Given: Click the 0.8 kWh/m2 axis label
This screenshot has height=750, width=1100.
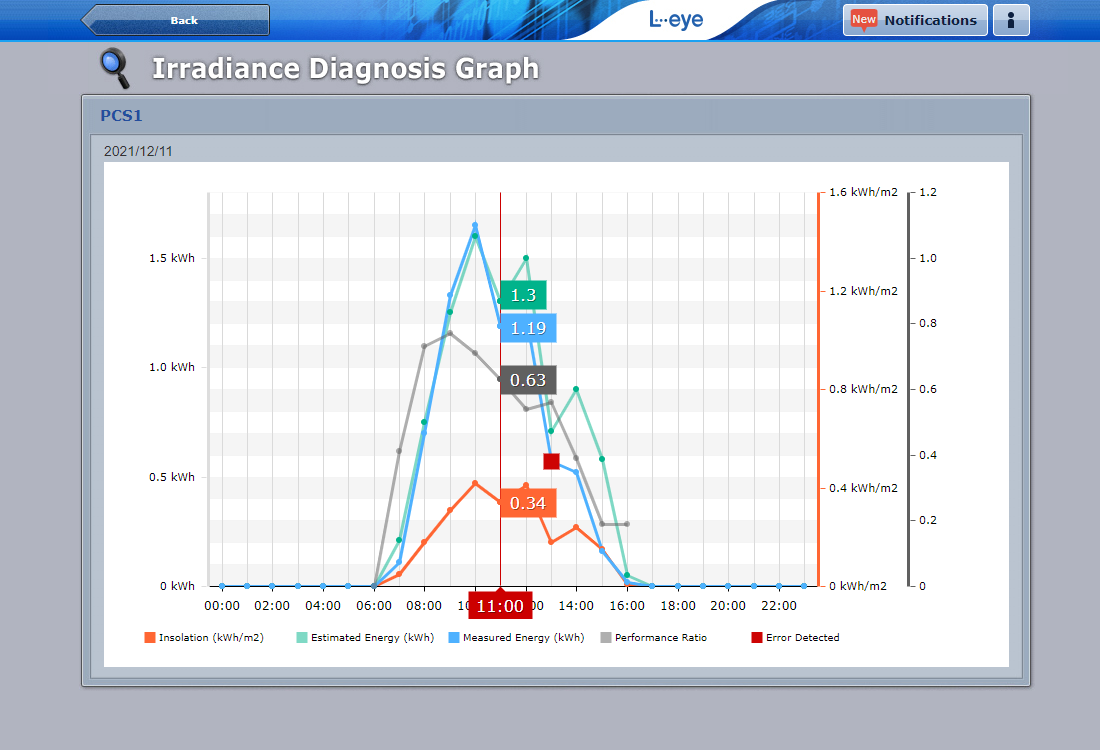Looking at the screenshot, I should point(863,389).
